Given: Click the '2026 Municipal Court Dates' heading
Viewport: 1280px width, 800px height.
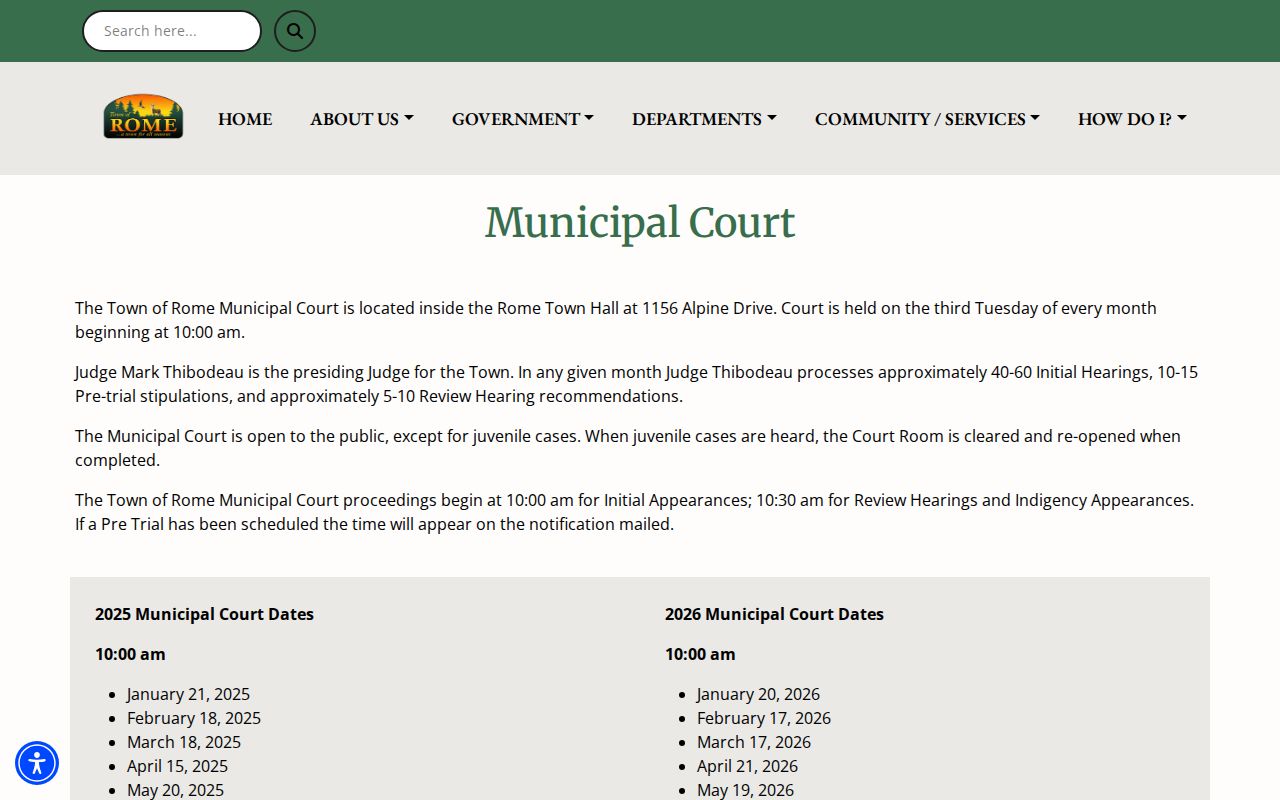Looking at the screenshot, I should (x=774, y=614).
